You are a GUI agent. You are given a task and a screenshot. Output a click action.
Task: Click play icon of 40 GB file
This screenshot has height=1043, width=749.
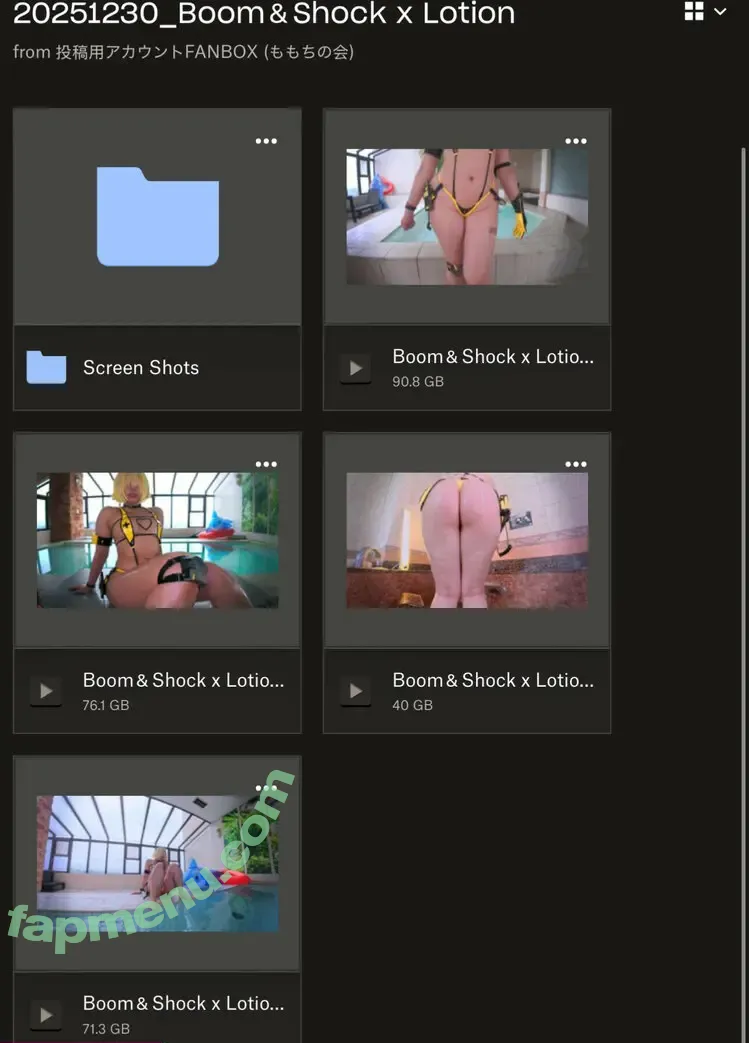[355, 691]
